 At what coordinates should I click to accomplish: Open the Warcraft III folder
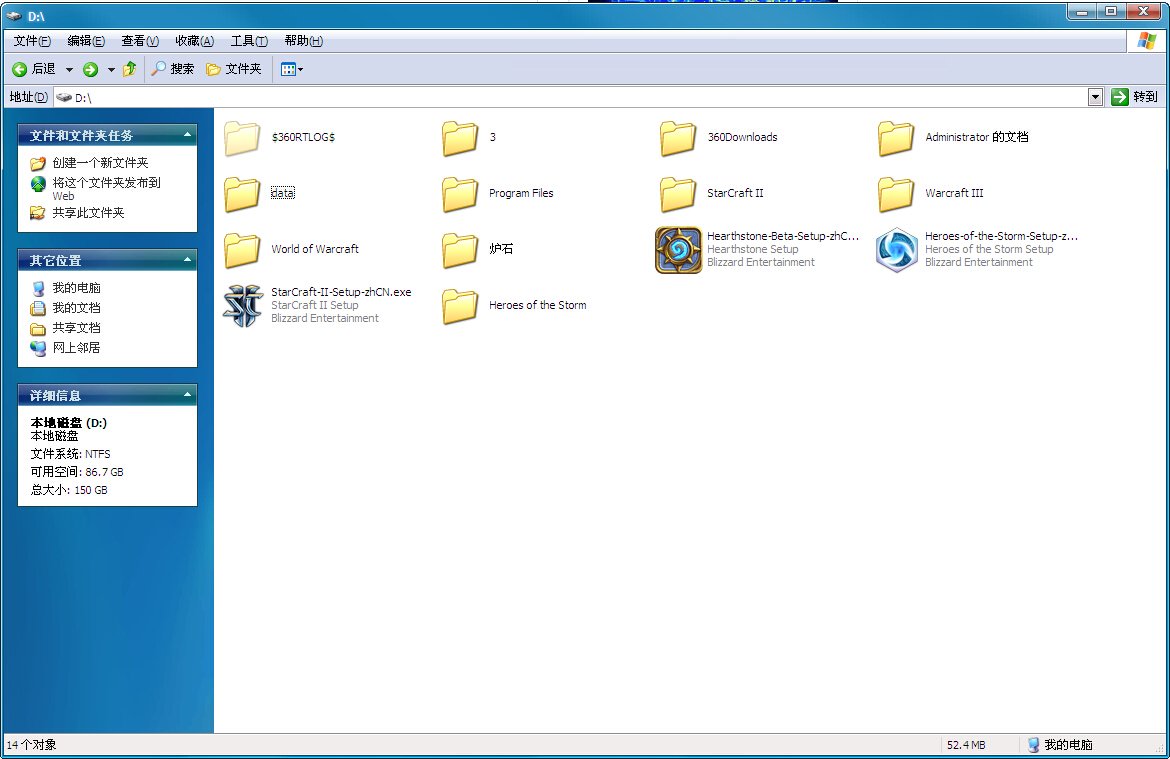coord(896,194)
